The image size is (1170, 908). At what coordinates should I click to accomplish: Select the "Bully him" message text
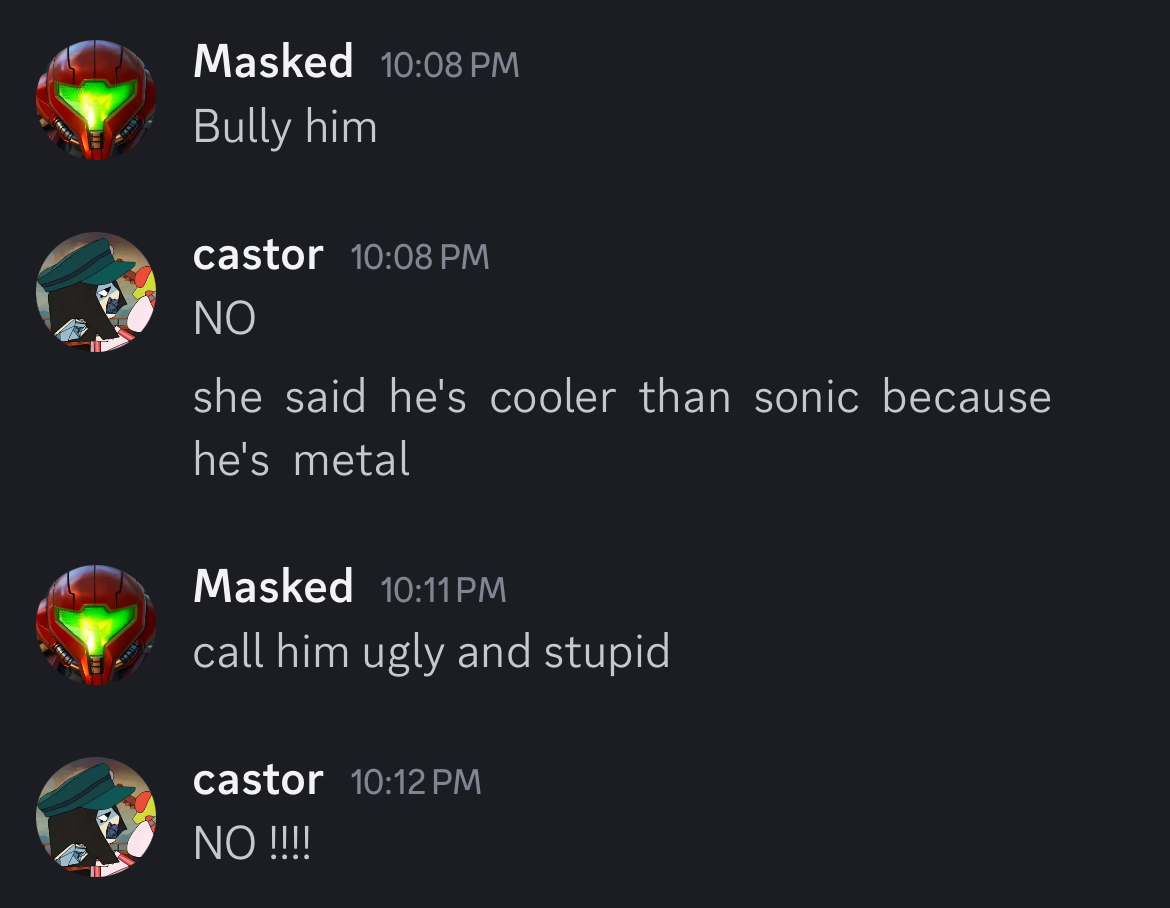tap(285, 127)
